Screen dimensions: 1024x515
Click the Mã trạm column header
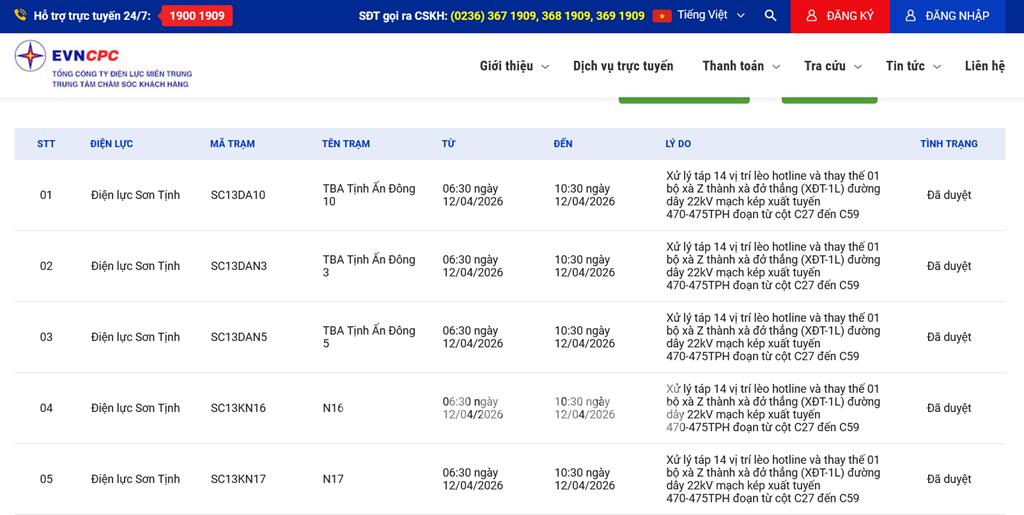(232, 144)
